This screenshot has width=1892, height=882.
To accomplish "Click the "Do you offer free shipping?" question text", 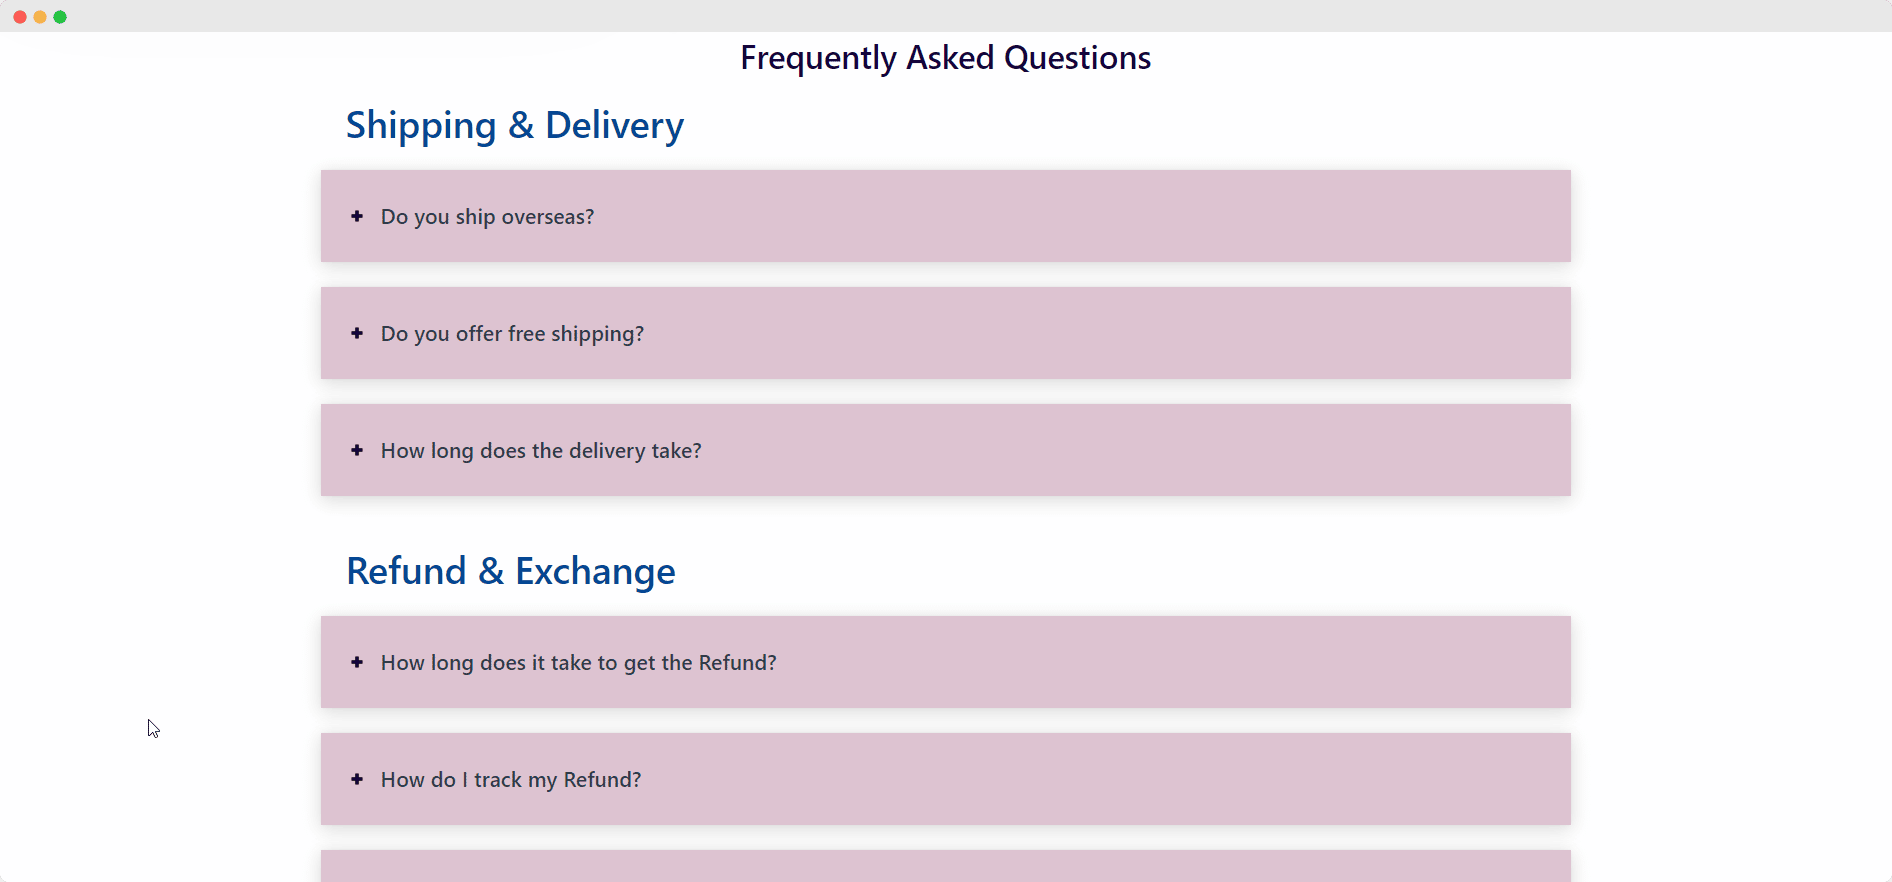I will [511, 333].
